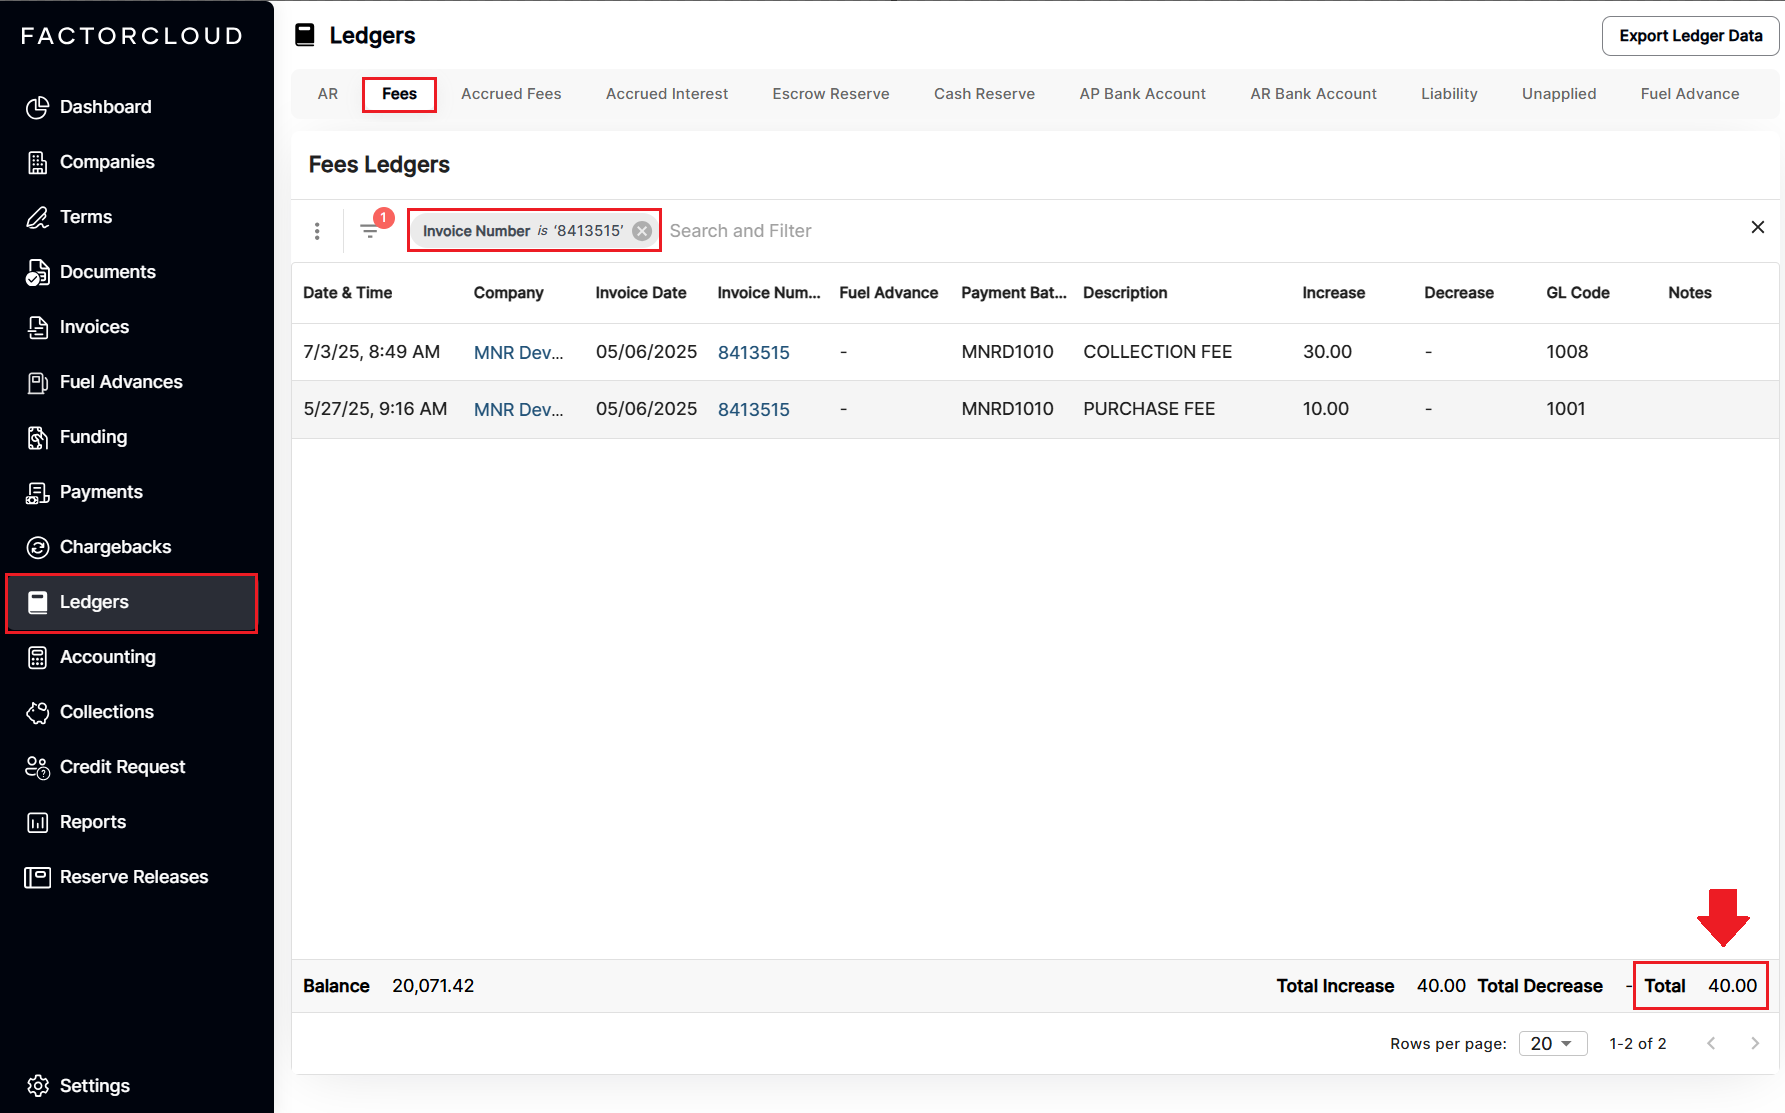This screenshot has width=1785, height=1113.
Task: Go to the next page of results
Action: point(1755,1043)
